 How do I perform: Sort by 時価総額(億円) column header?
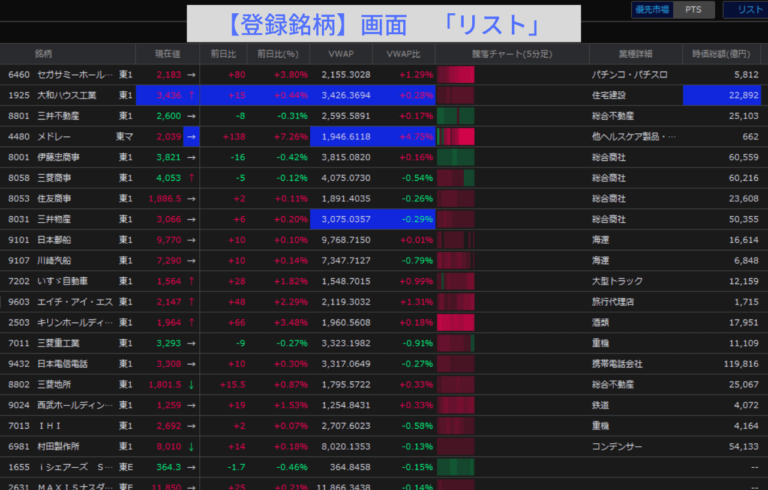point(724,53)
